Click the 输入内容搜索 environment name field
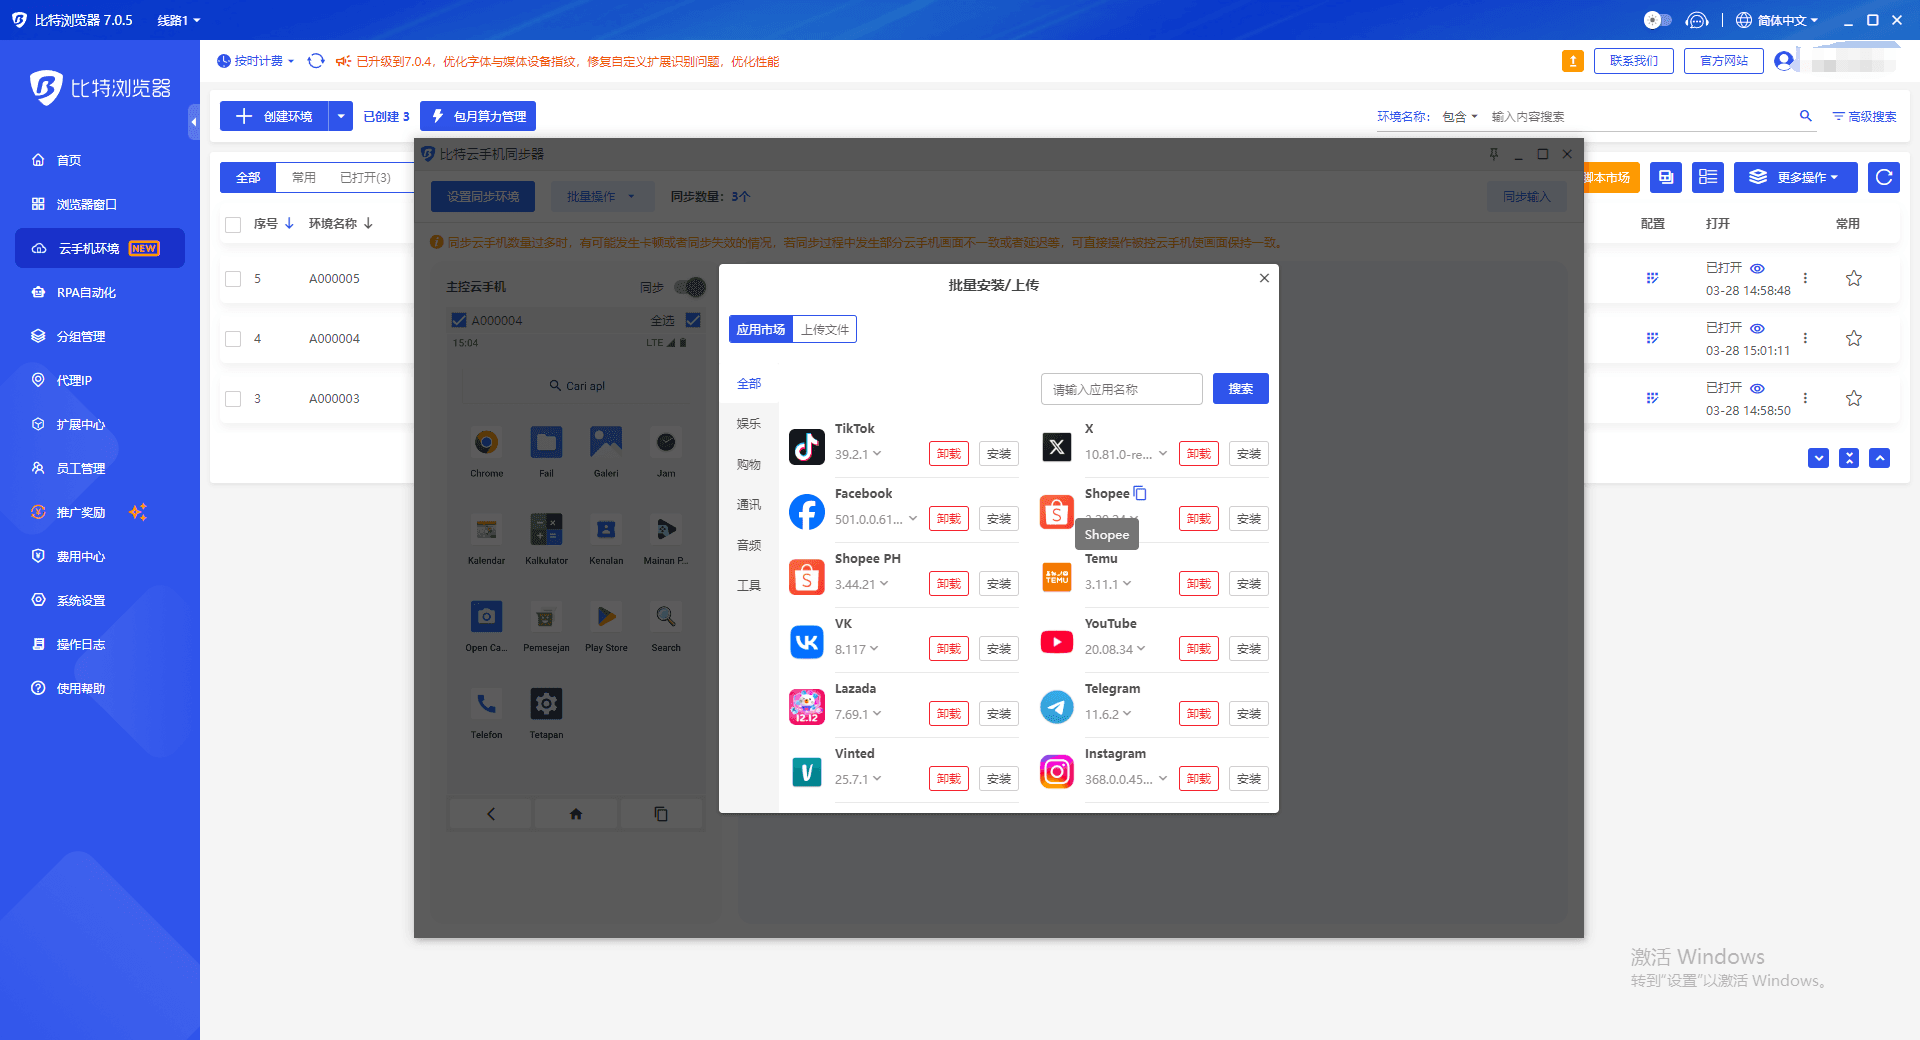The image size is (1920, 1040). (x=1640, y=116)
